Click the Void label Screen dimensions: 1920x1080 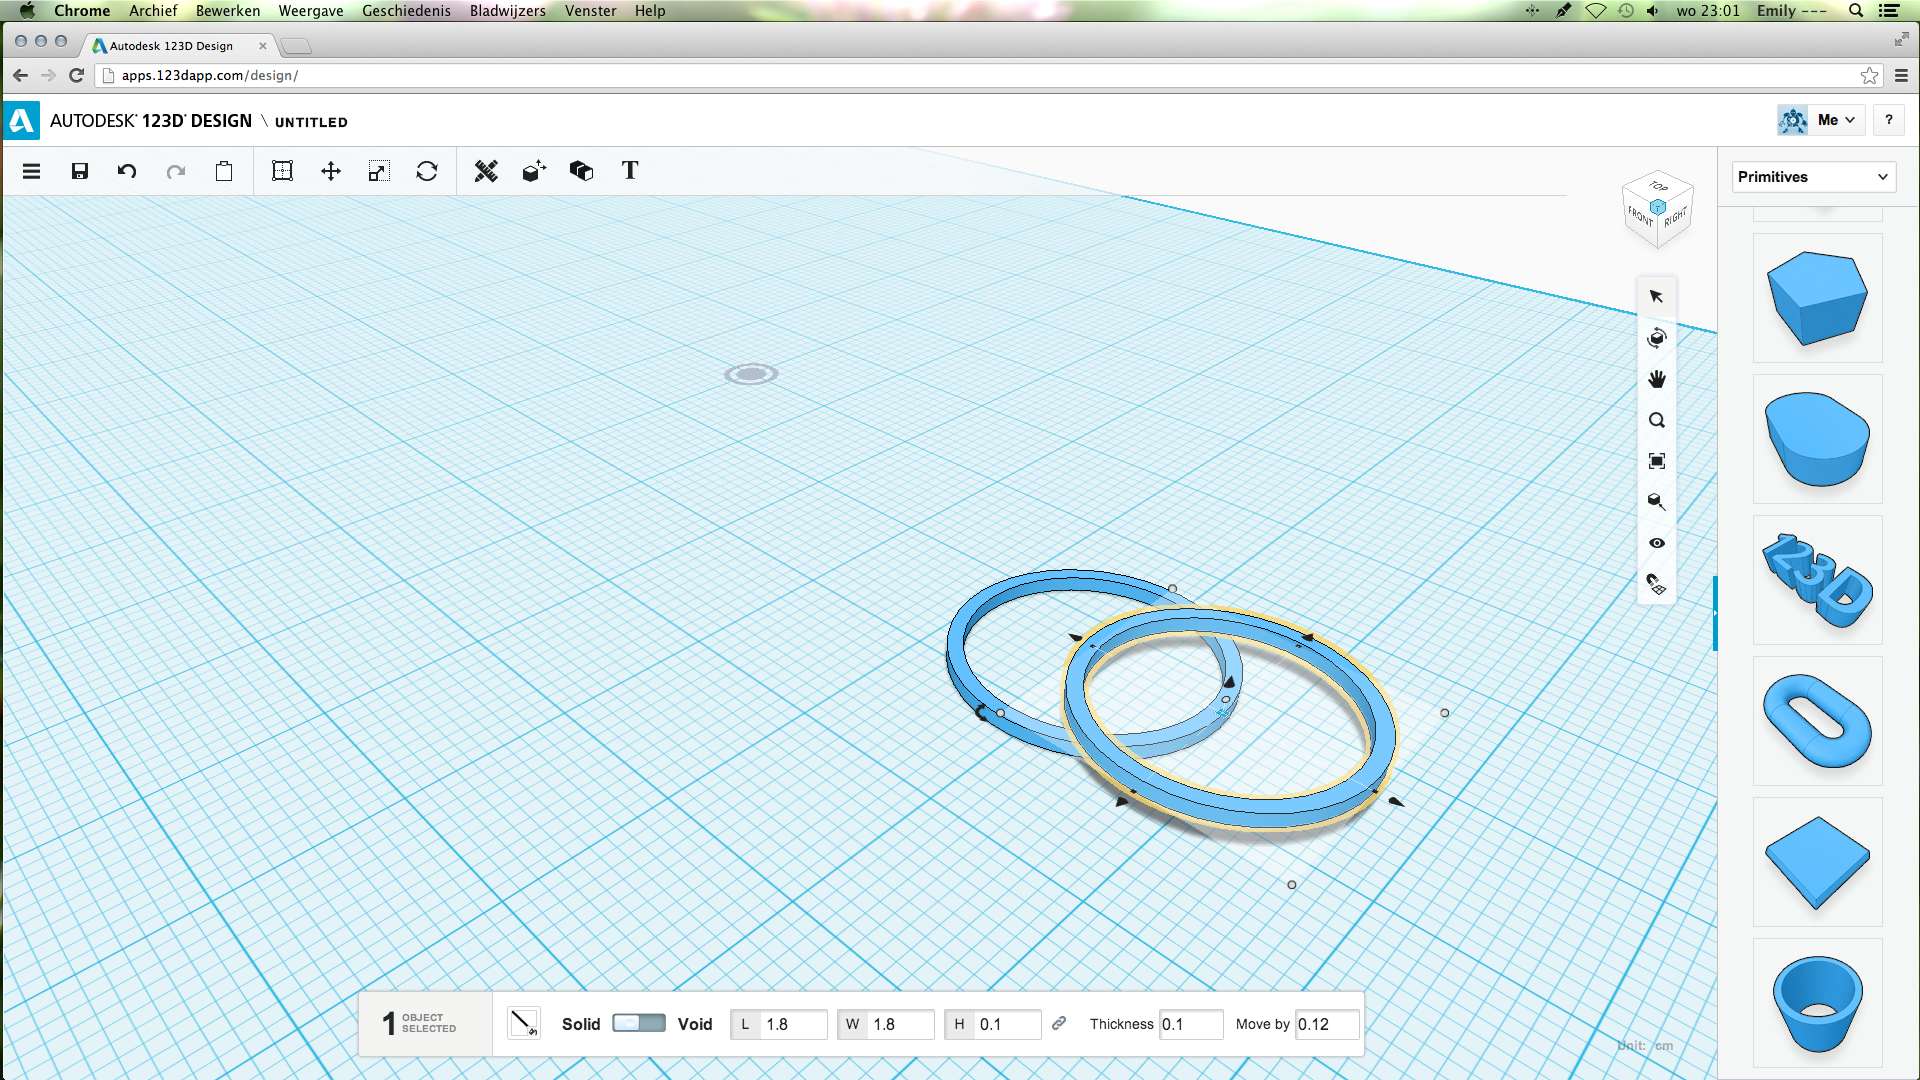pyautogui.click(x=695, y=1024)
